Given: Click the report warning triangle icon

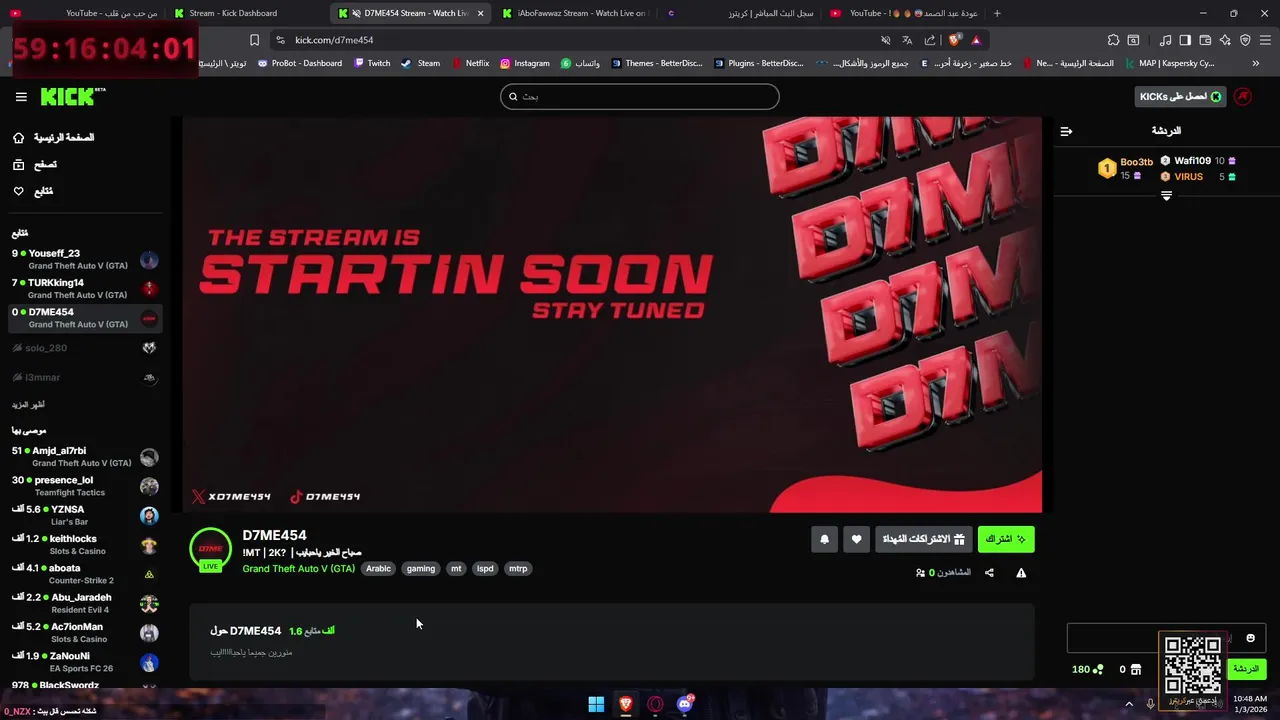Looking at the screenshot, I should (x=1021, y=573).
